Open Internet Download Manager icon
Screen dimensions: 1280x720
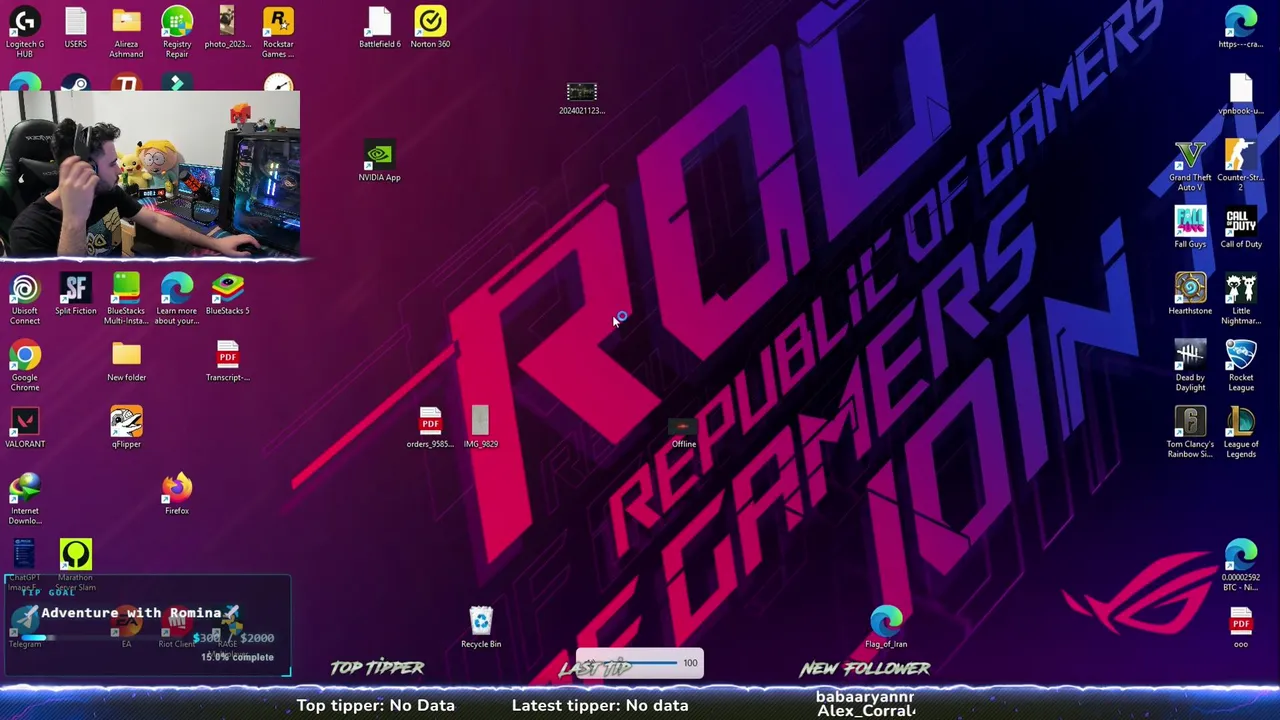(x=25, y=499)
